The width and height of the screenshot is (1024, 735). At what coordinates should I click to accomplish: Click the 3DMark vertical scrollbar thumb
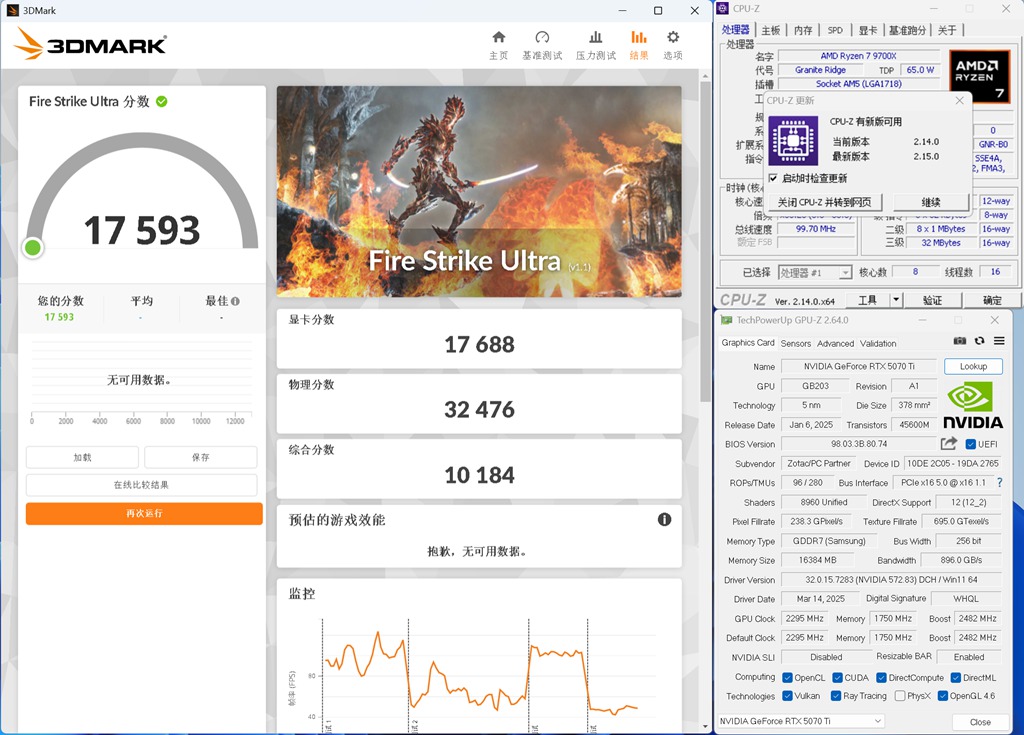705,242
